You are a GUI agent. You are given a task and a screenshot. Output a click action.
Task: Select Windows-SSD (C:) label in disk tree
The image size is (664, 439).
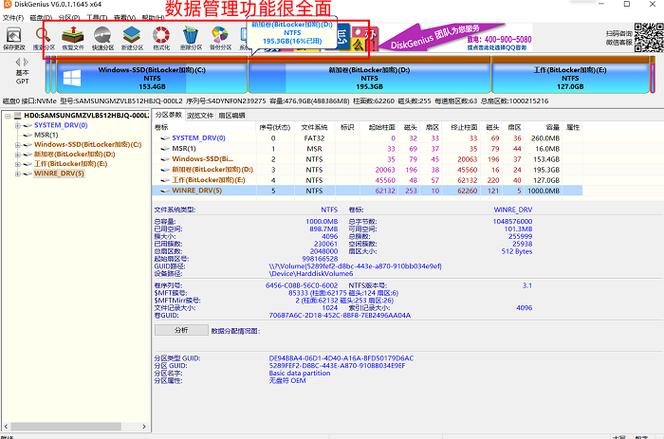(x=88, y=145)
